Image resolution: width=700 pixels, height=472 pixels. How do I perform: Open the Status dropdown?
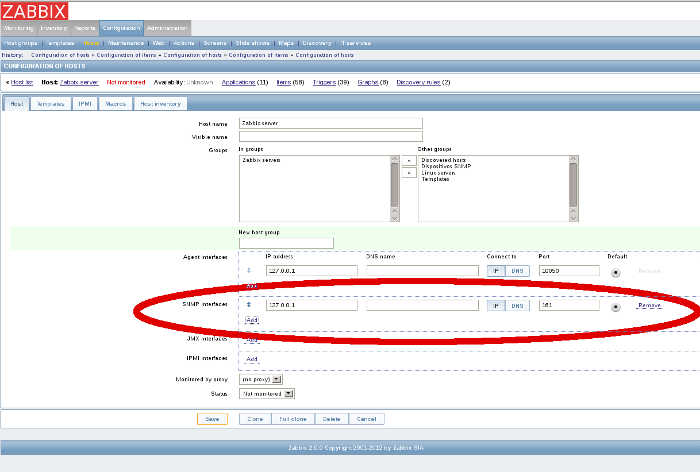coord(268,394)
